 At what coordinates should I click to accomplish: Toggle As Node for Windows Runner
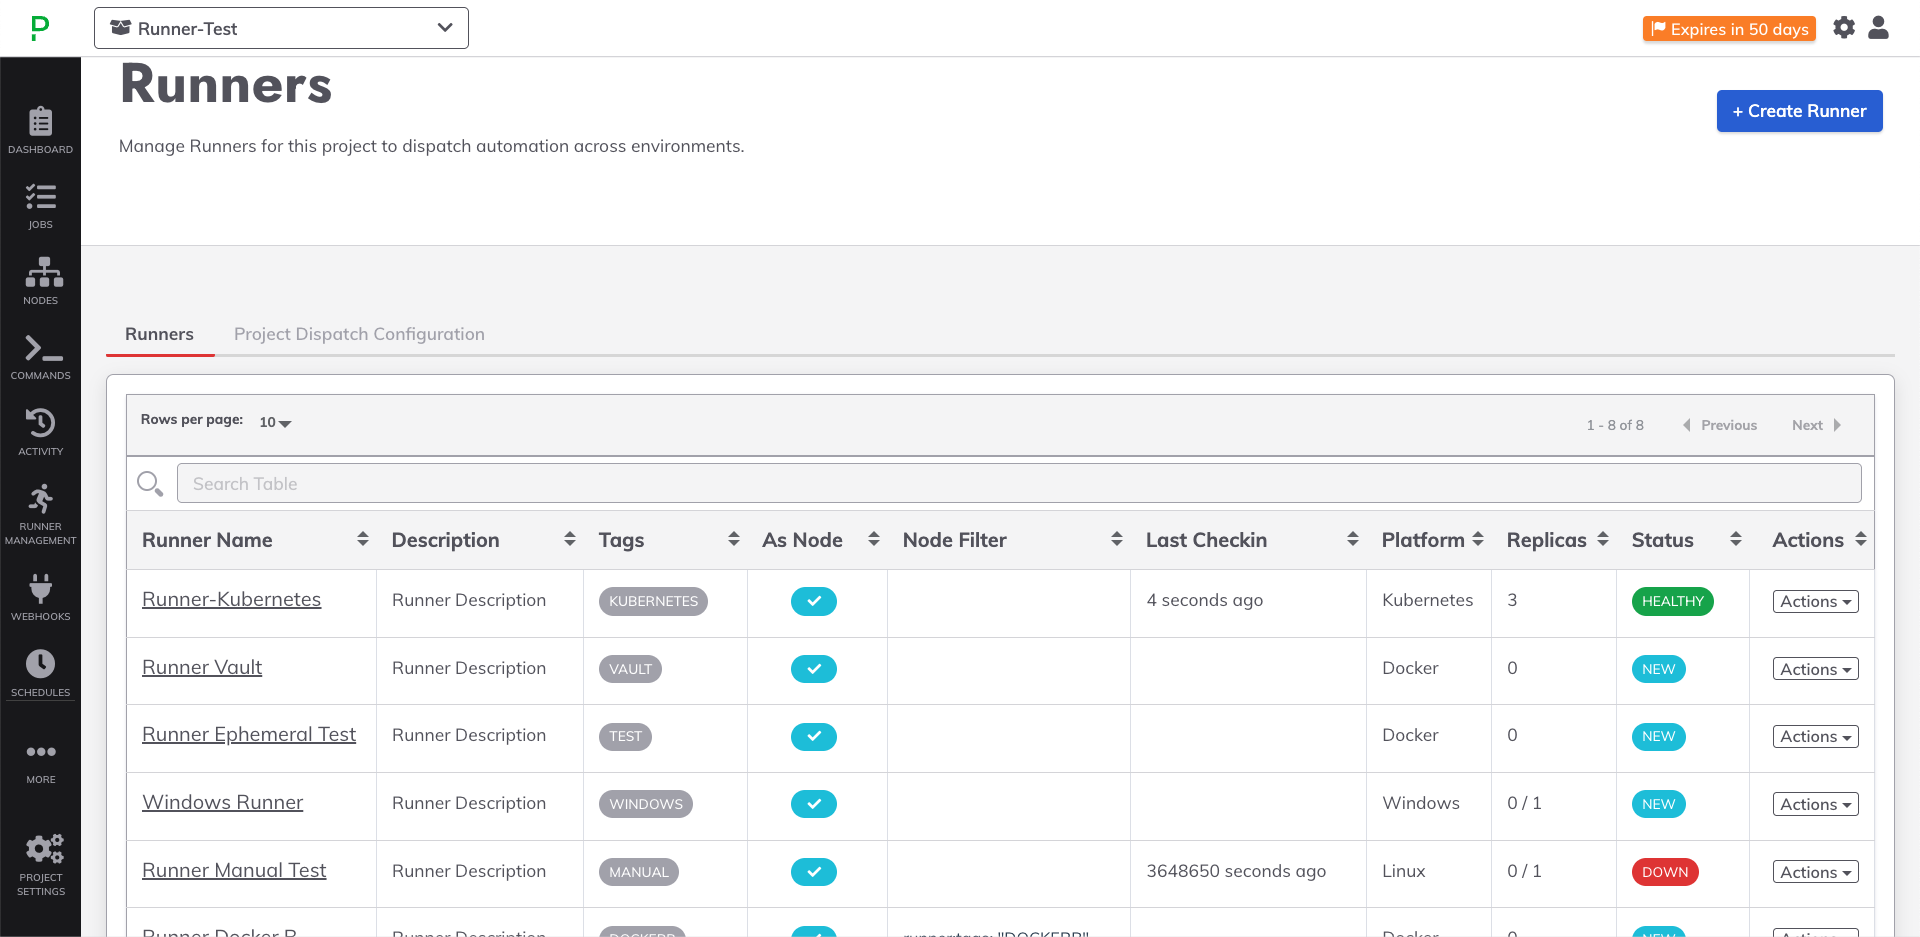pyautogui.click(x=813, y=804)
